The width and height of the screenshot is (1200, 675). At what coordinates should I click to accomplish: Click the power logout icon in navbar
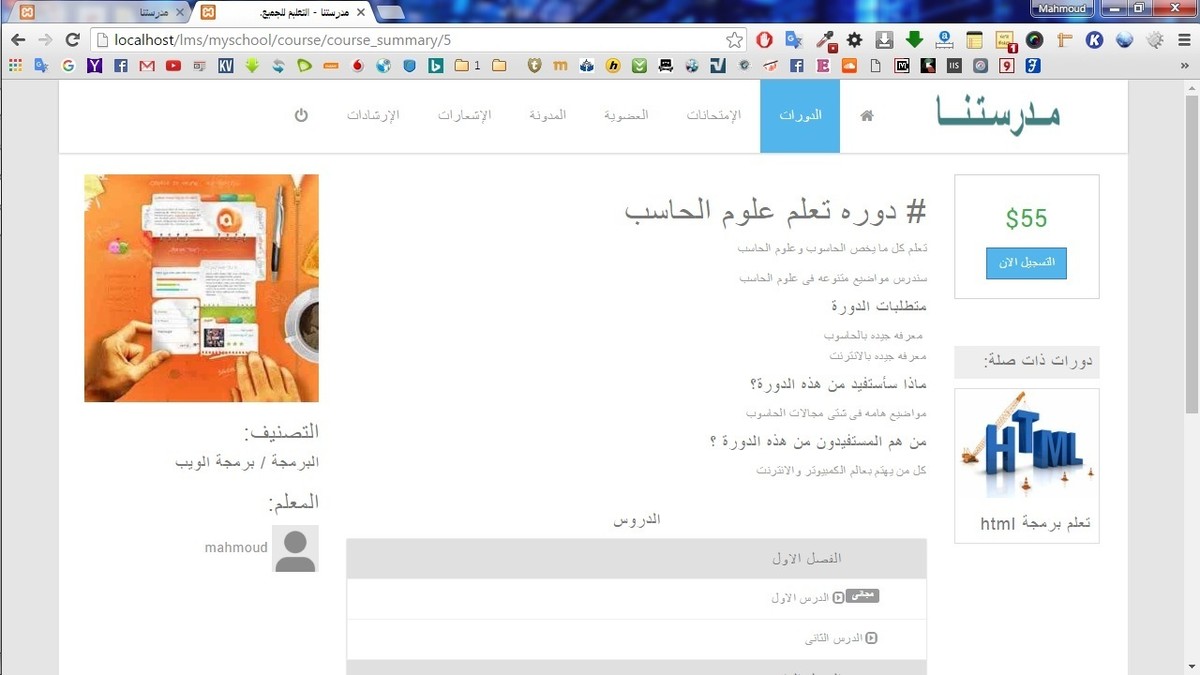click(x=301, y=115)
